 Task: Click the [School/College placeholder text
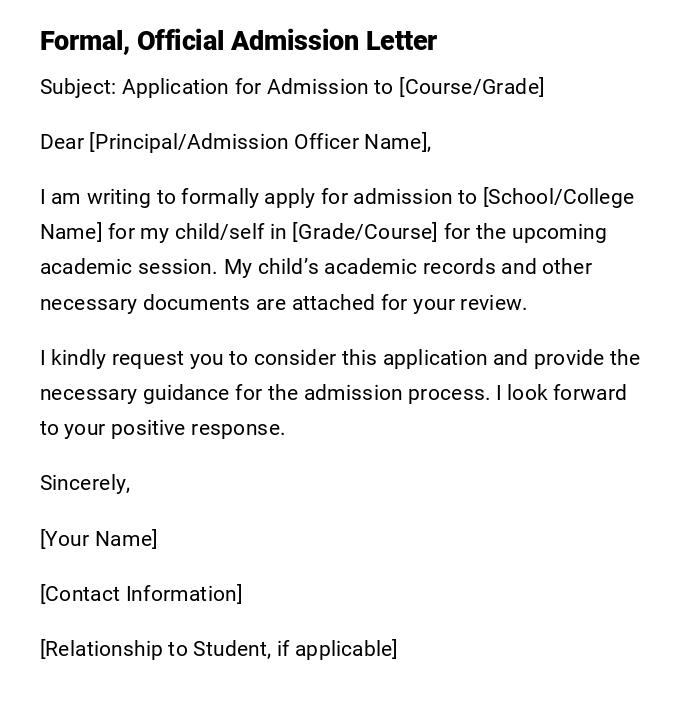(558, 197)
